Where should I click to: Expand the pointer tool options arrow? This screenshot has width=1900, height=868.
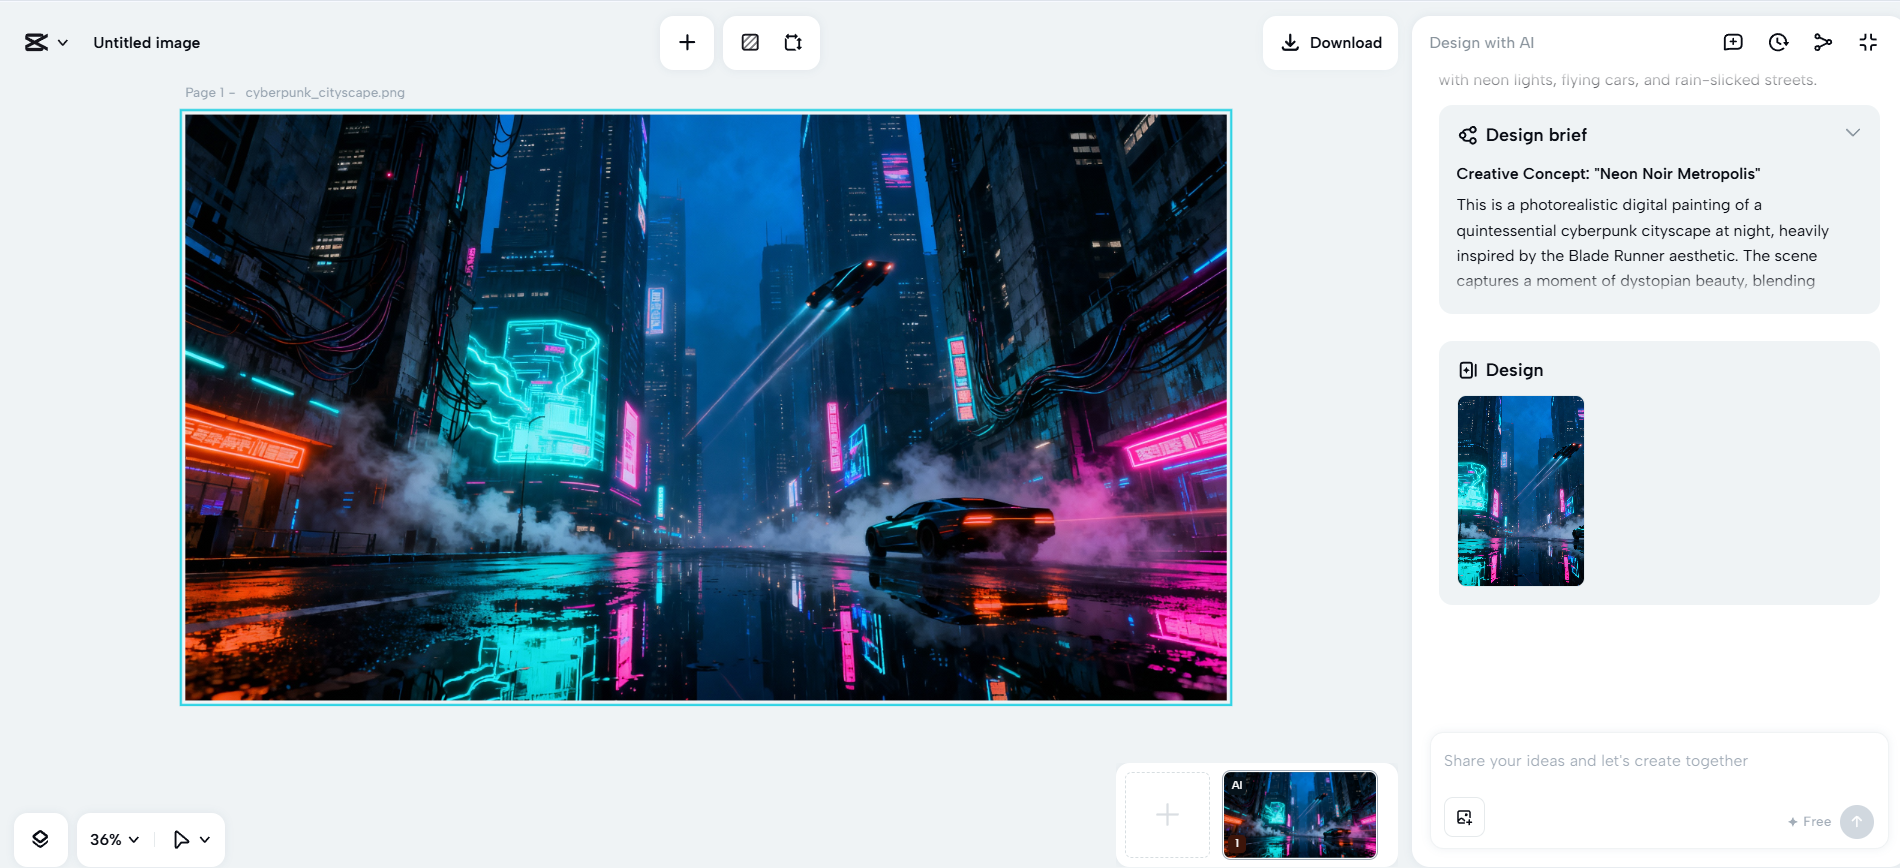tap(205, 840)
